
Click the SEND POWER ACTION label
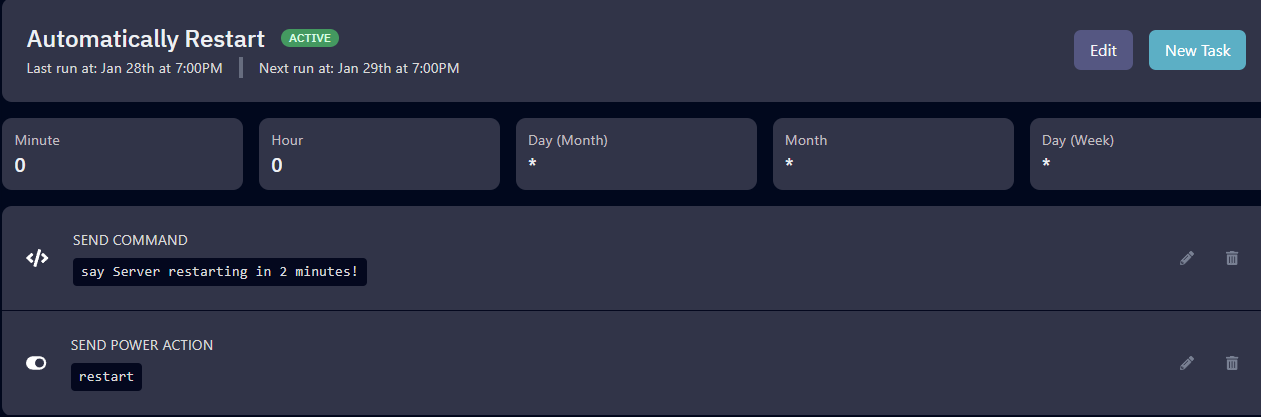[x=142, y=345]
